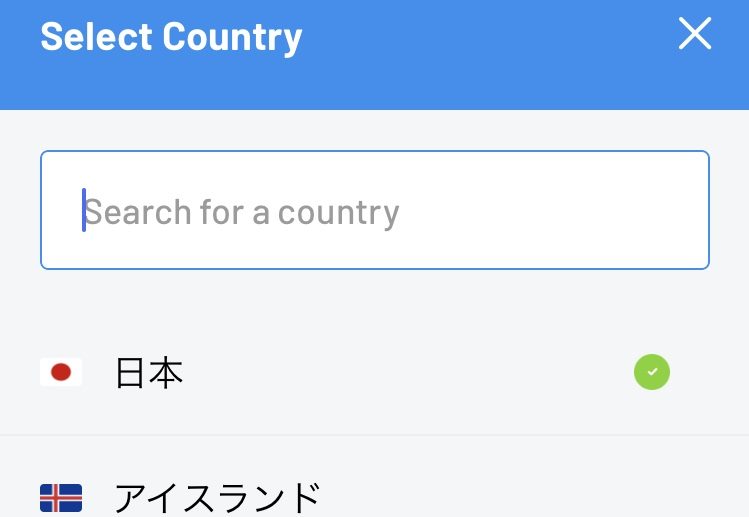749x517 pixels.
Task: Dismiss the country picker with the X icon
Action: [695, 33]
